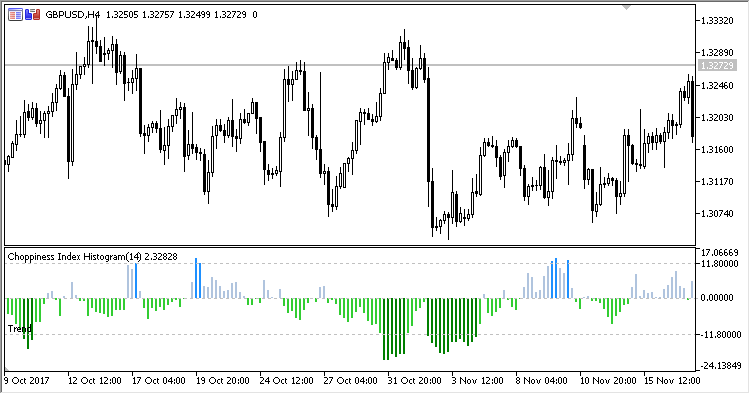Image resolution: width=750 pixels, height=394 pixels.
Task: Click the 3 Nov 12:00 time label
Action: 478,381
